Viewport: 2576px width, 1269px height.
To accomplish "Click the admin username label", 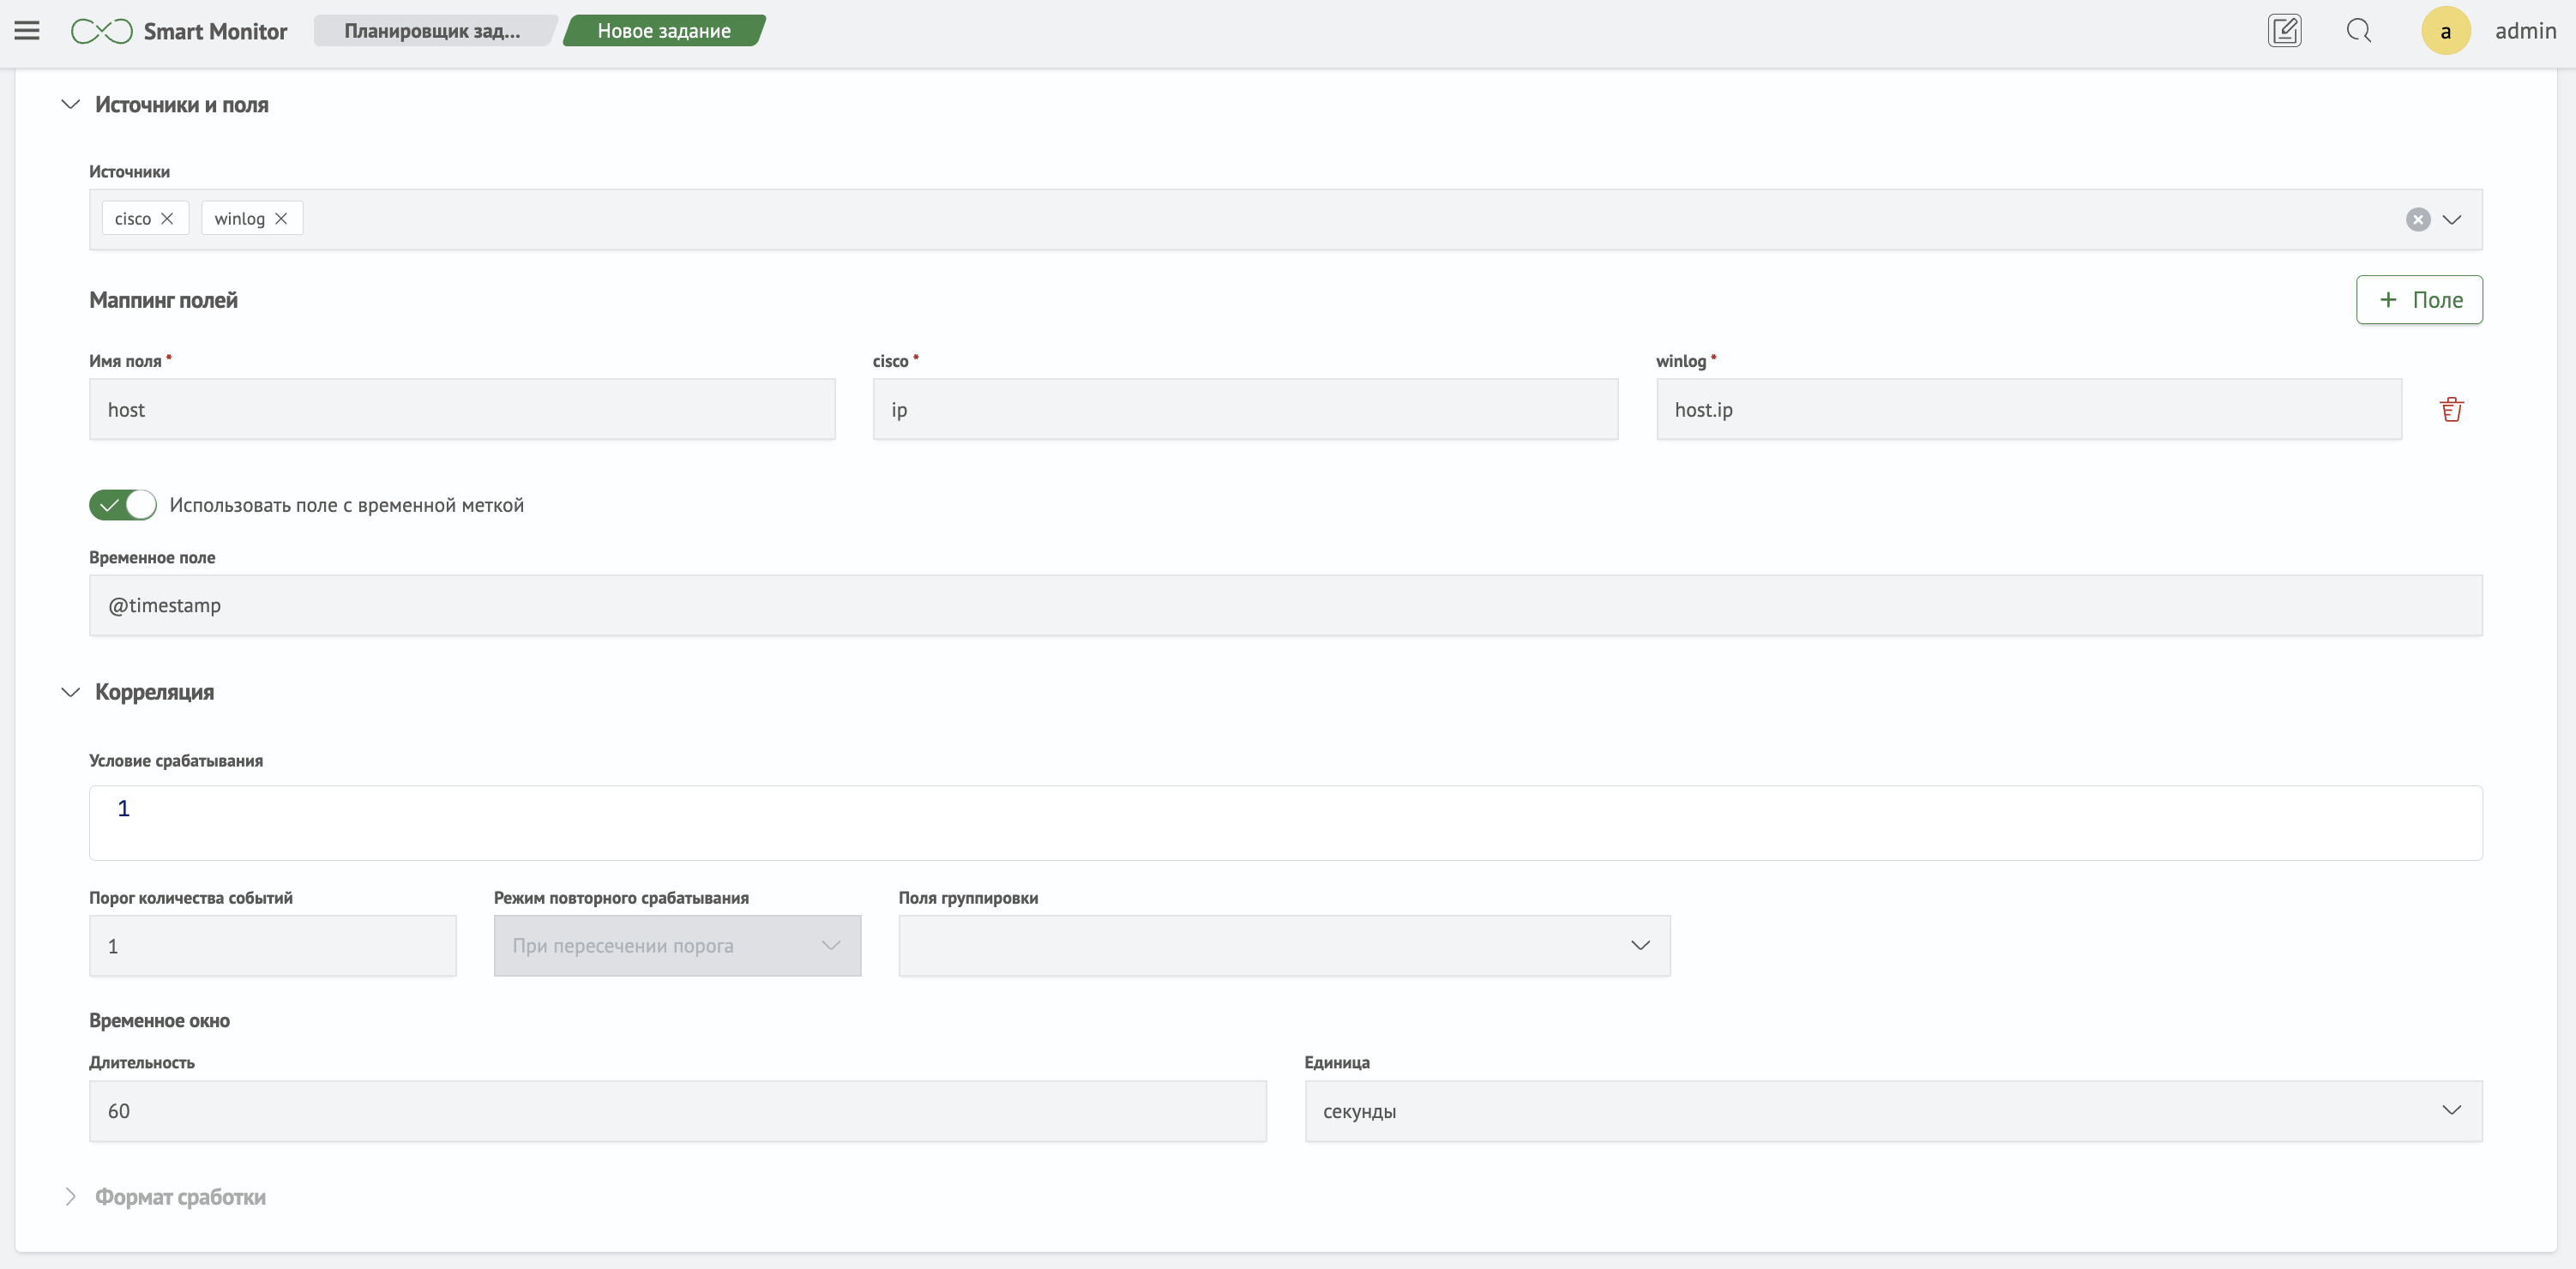I will pos(2525,31).
